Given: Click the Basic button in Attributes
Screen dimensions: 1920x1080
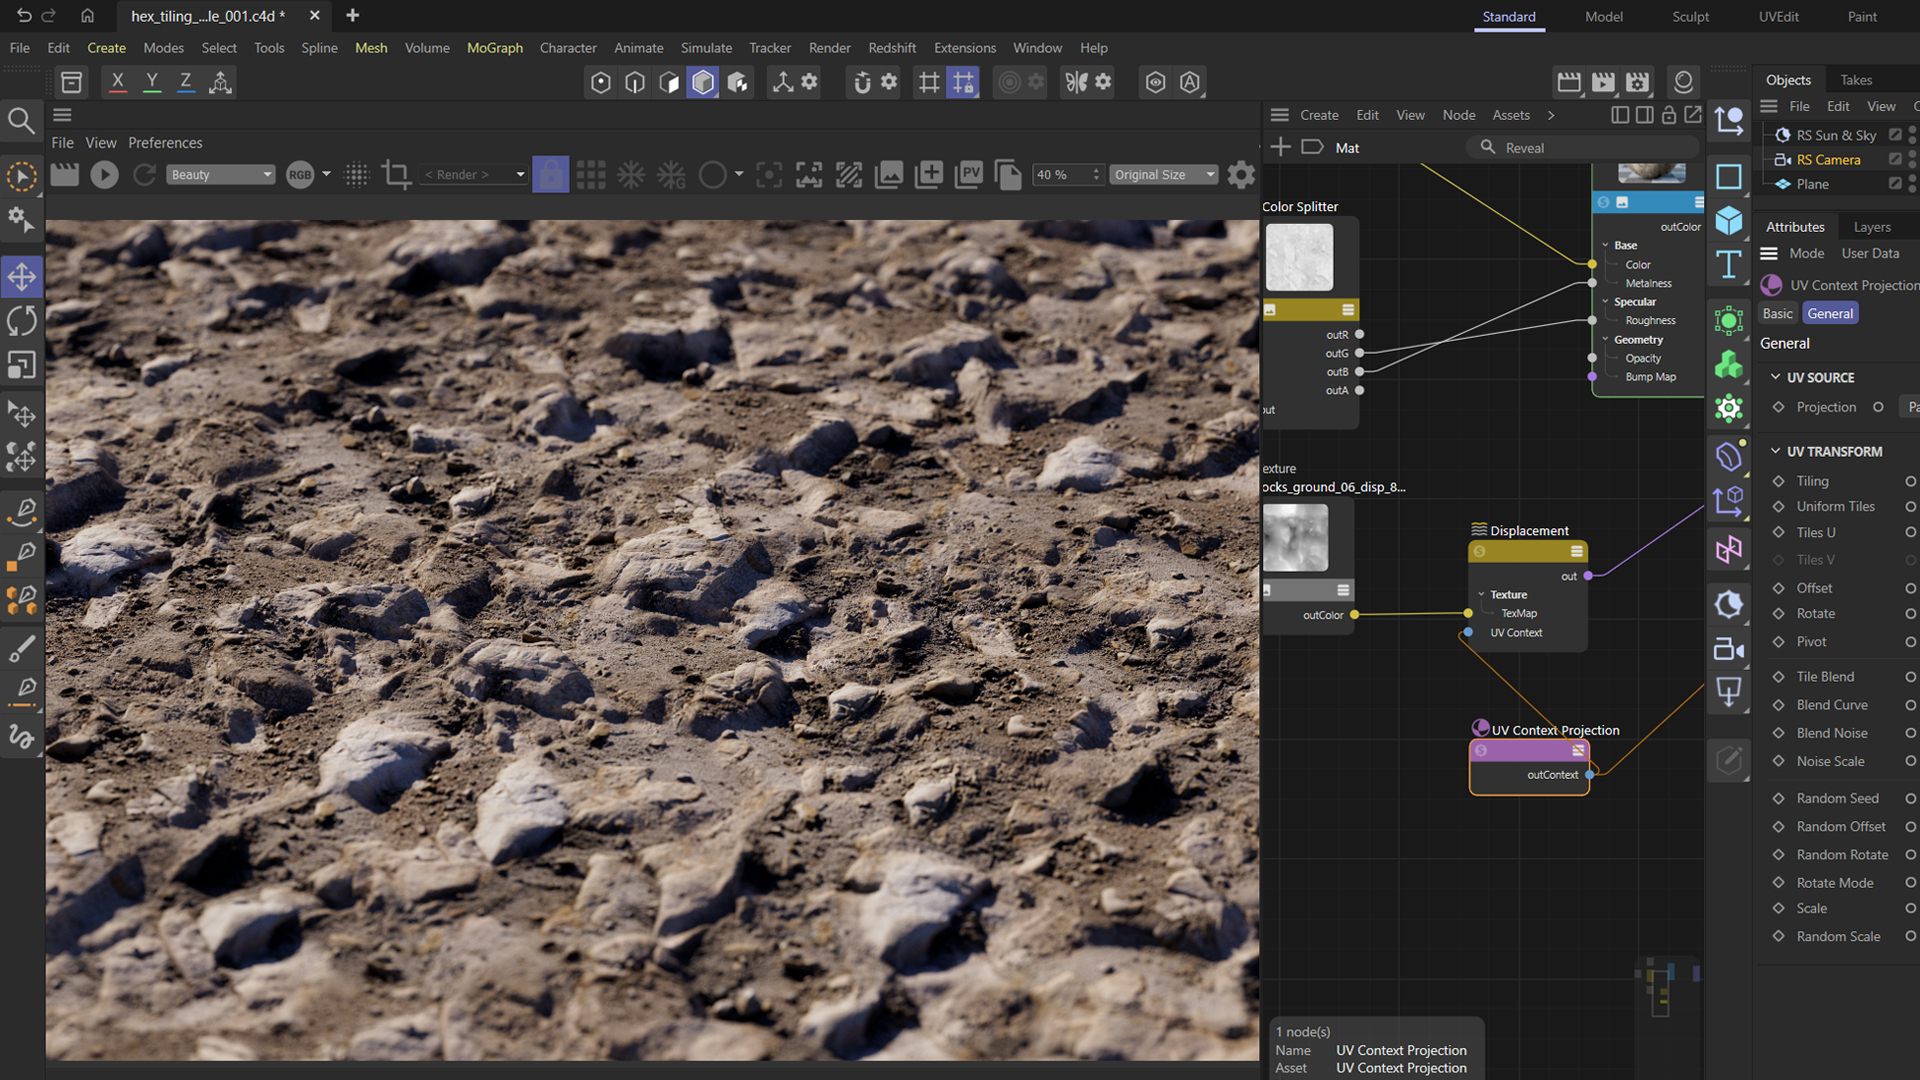Looking at the screenshot, I should pos(1777,313).
